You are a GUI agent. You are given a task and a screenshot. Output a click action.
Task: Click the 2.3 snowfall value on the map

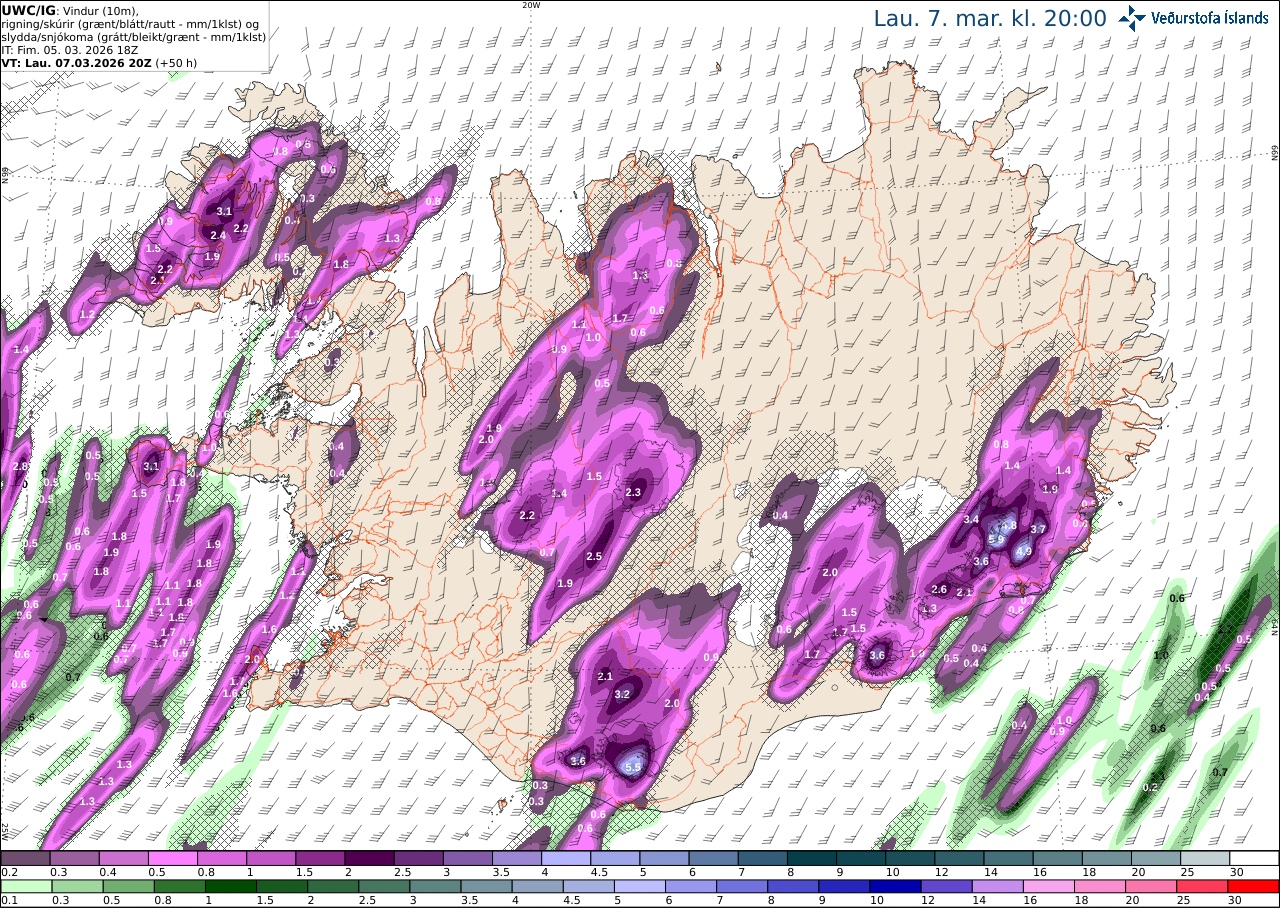tap(633, 492)
